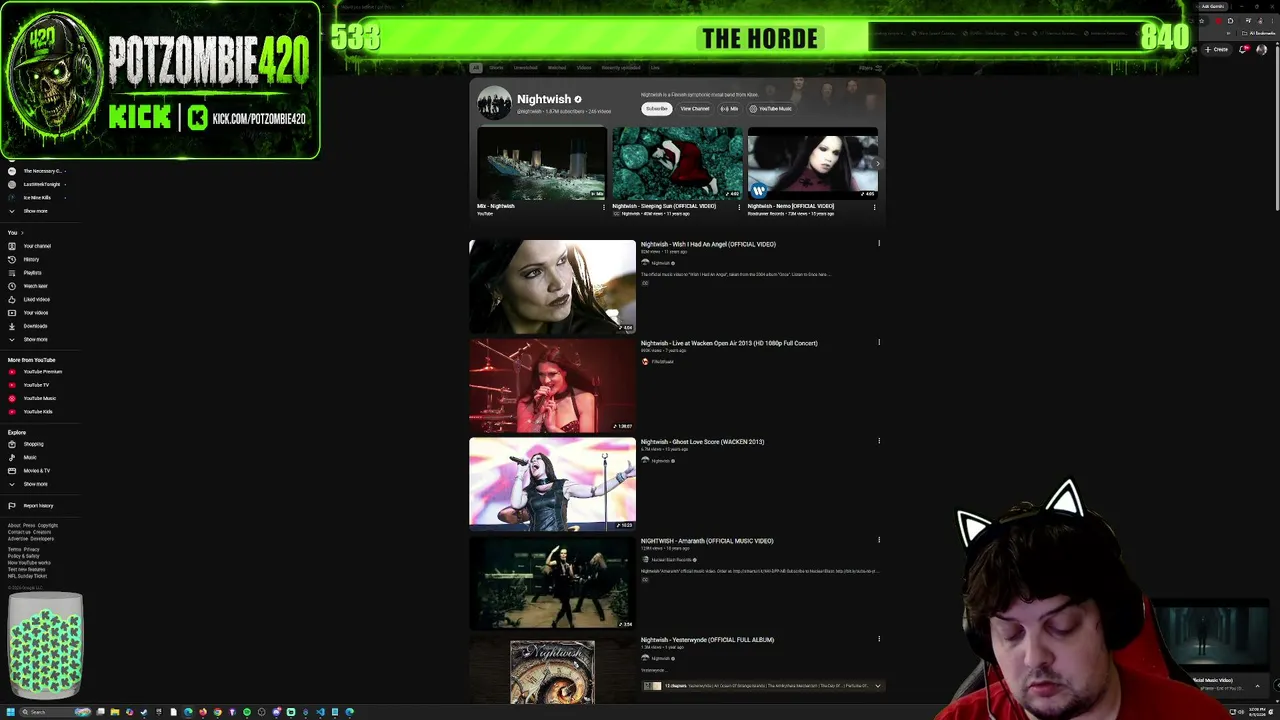Open Spotify from the taskbar
The height and width of the screenshot is (720, 1280).
click(247, 712)
